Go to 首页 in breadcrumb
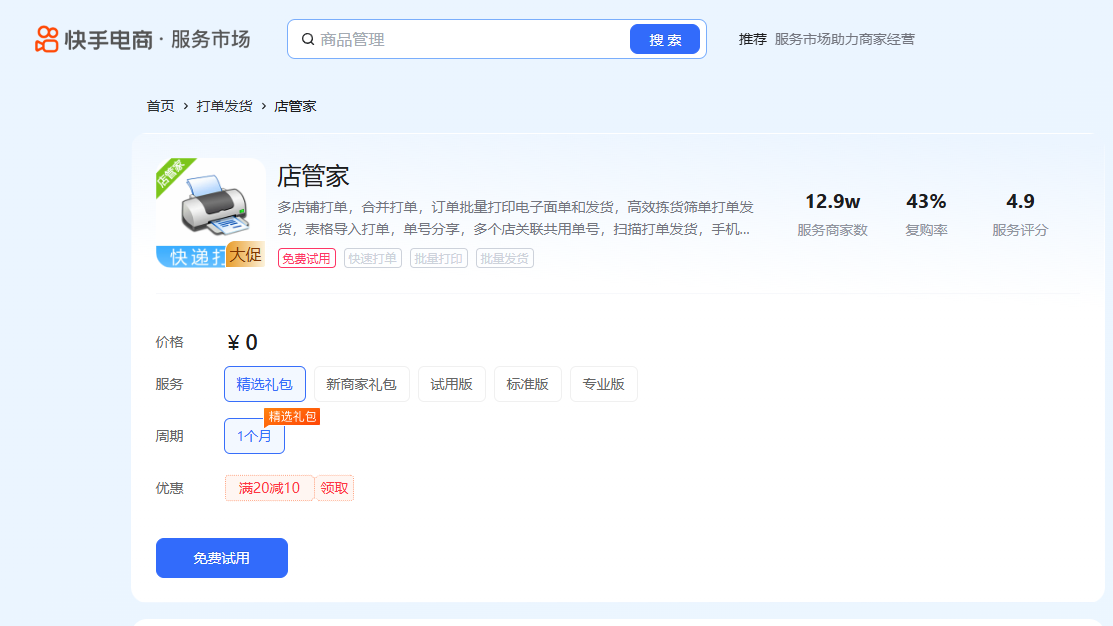Image resolution: width=1113 pixels, height=626 pixels. [160, 106]
